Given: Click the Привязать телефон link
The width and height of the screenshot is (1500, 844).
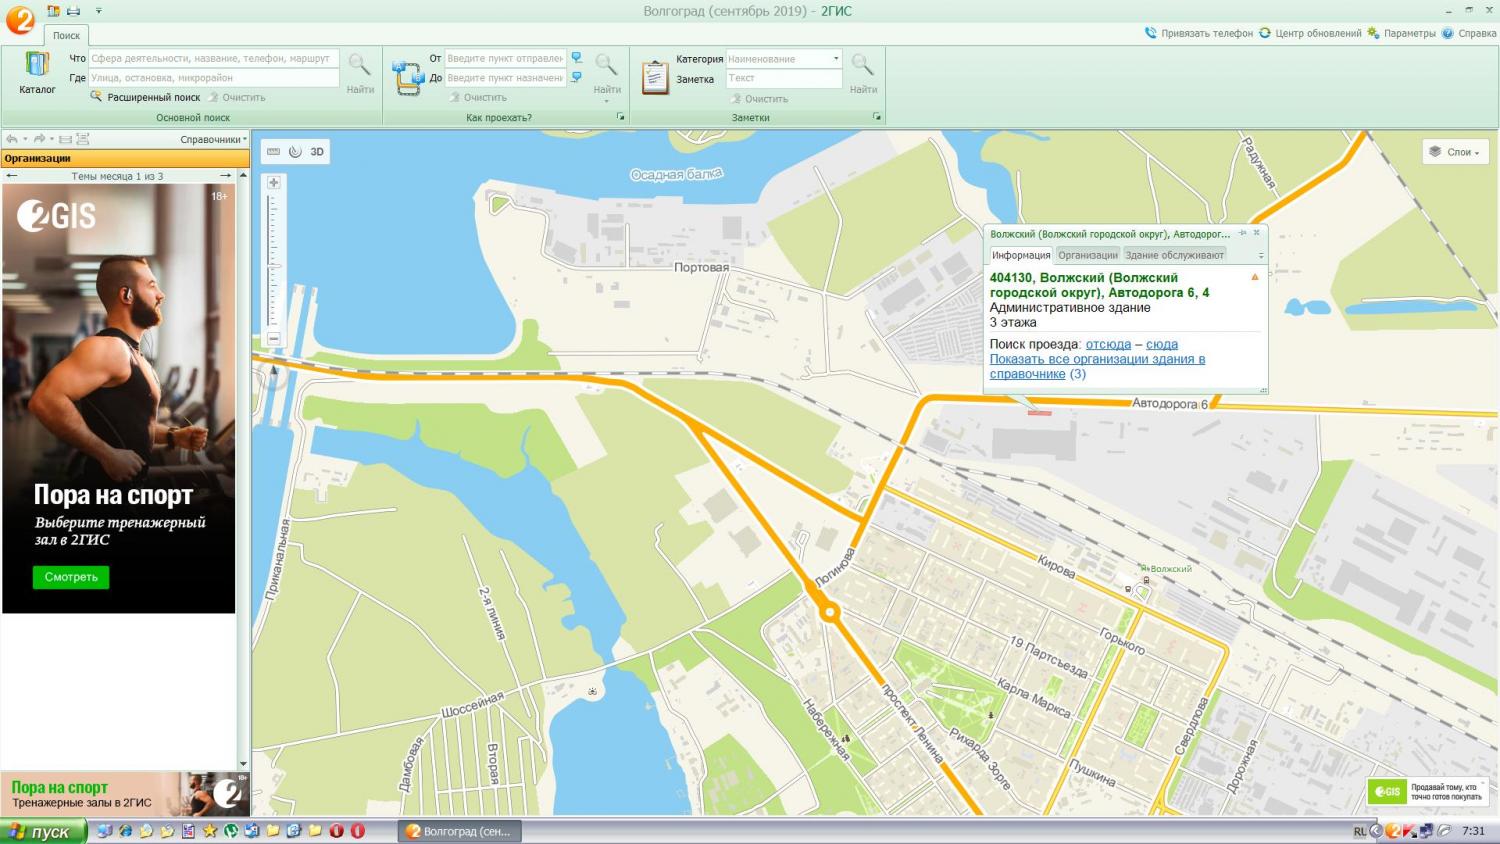Looking at the screenshot, I should pyautogui.click(x=1199, y=33).
